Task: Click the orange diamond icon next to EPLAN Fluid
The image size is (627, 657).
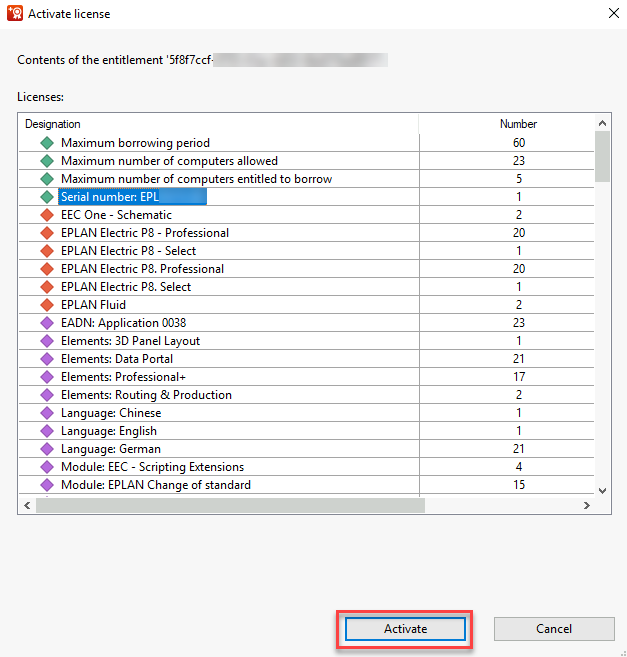Action: 46,305
